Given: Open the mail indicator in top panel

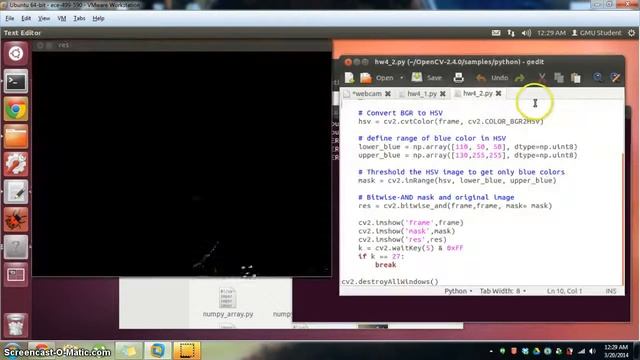Looking at the screenshot, I should click(496, 33).
